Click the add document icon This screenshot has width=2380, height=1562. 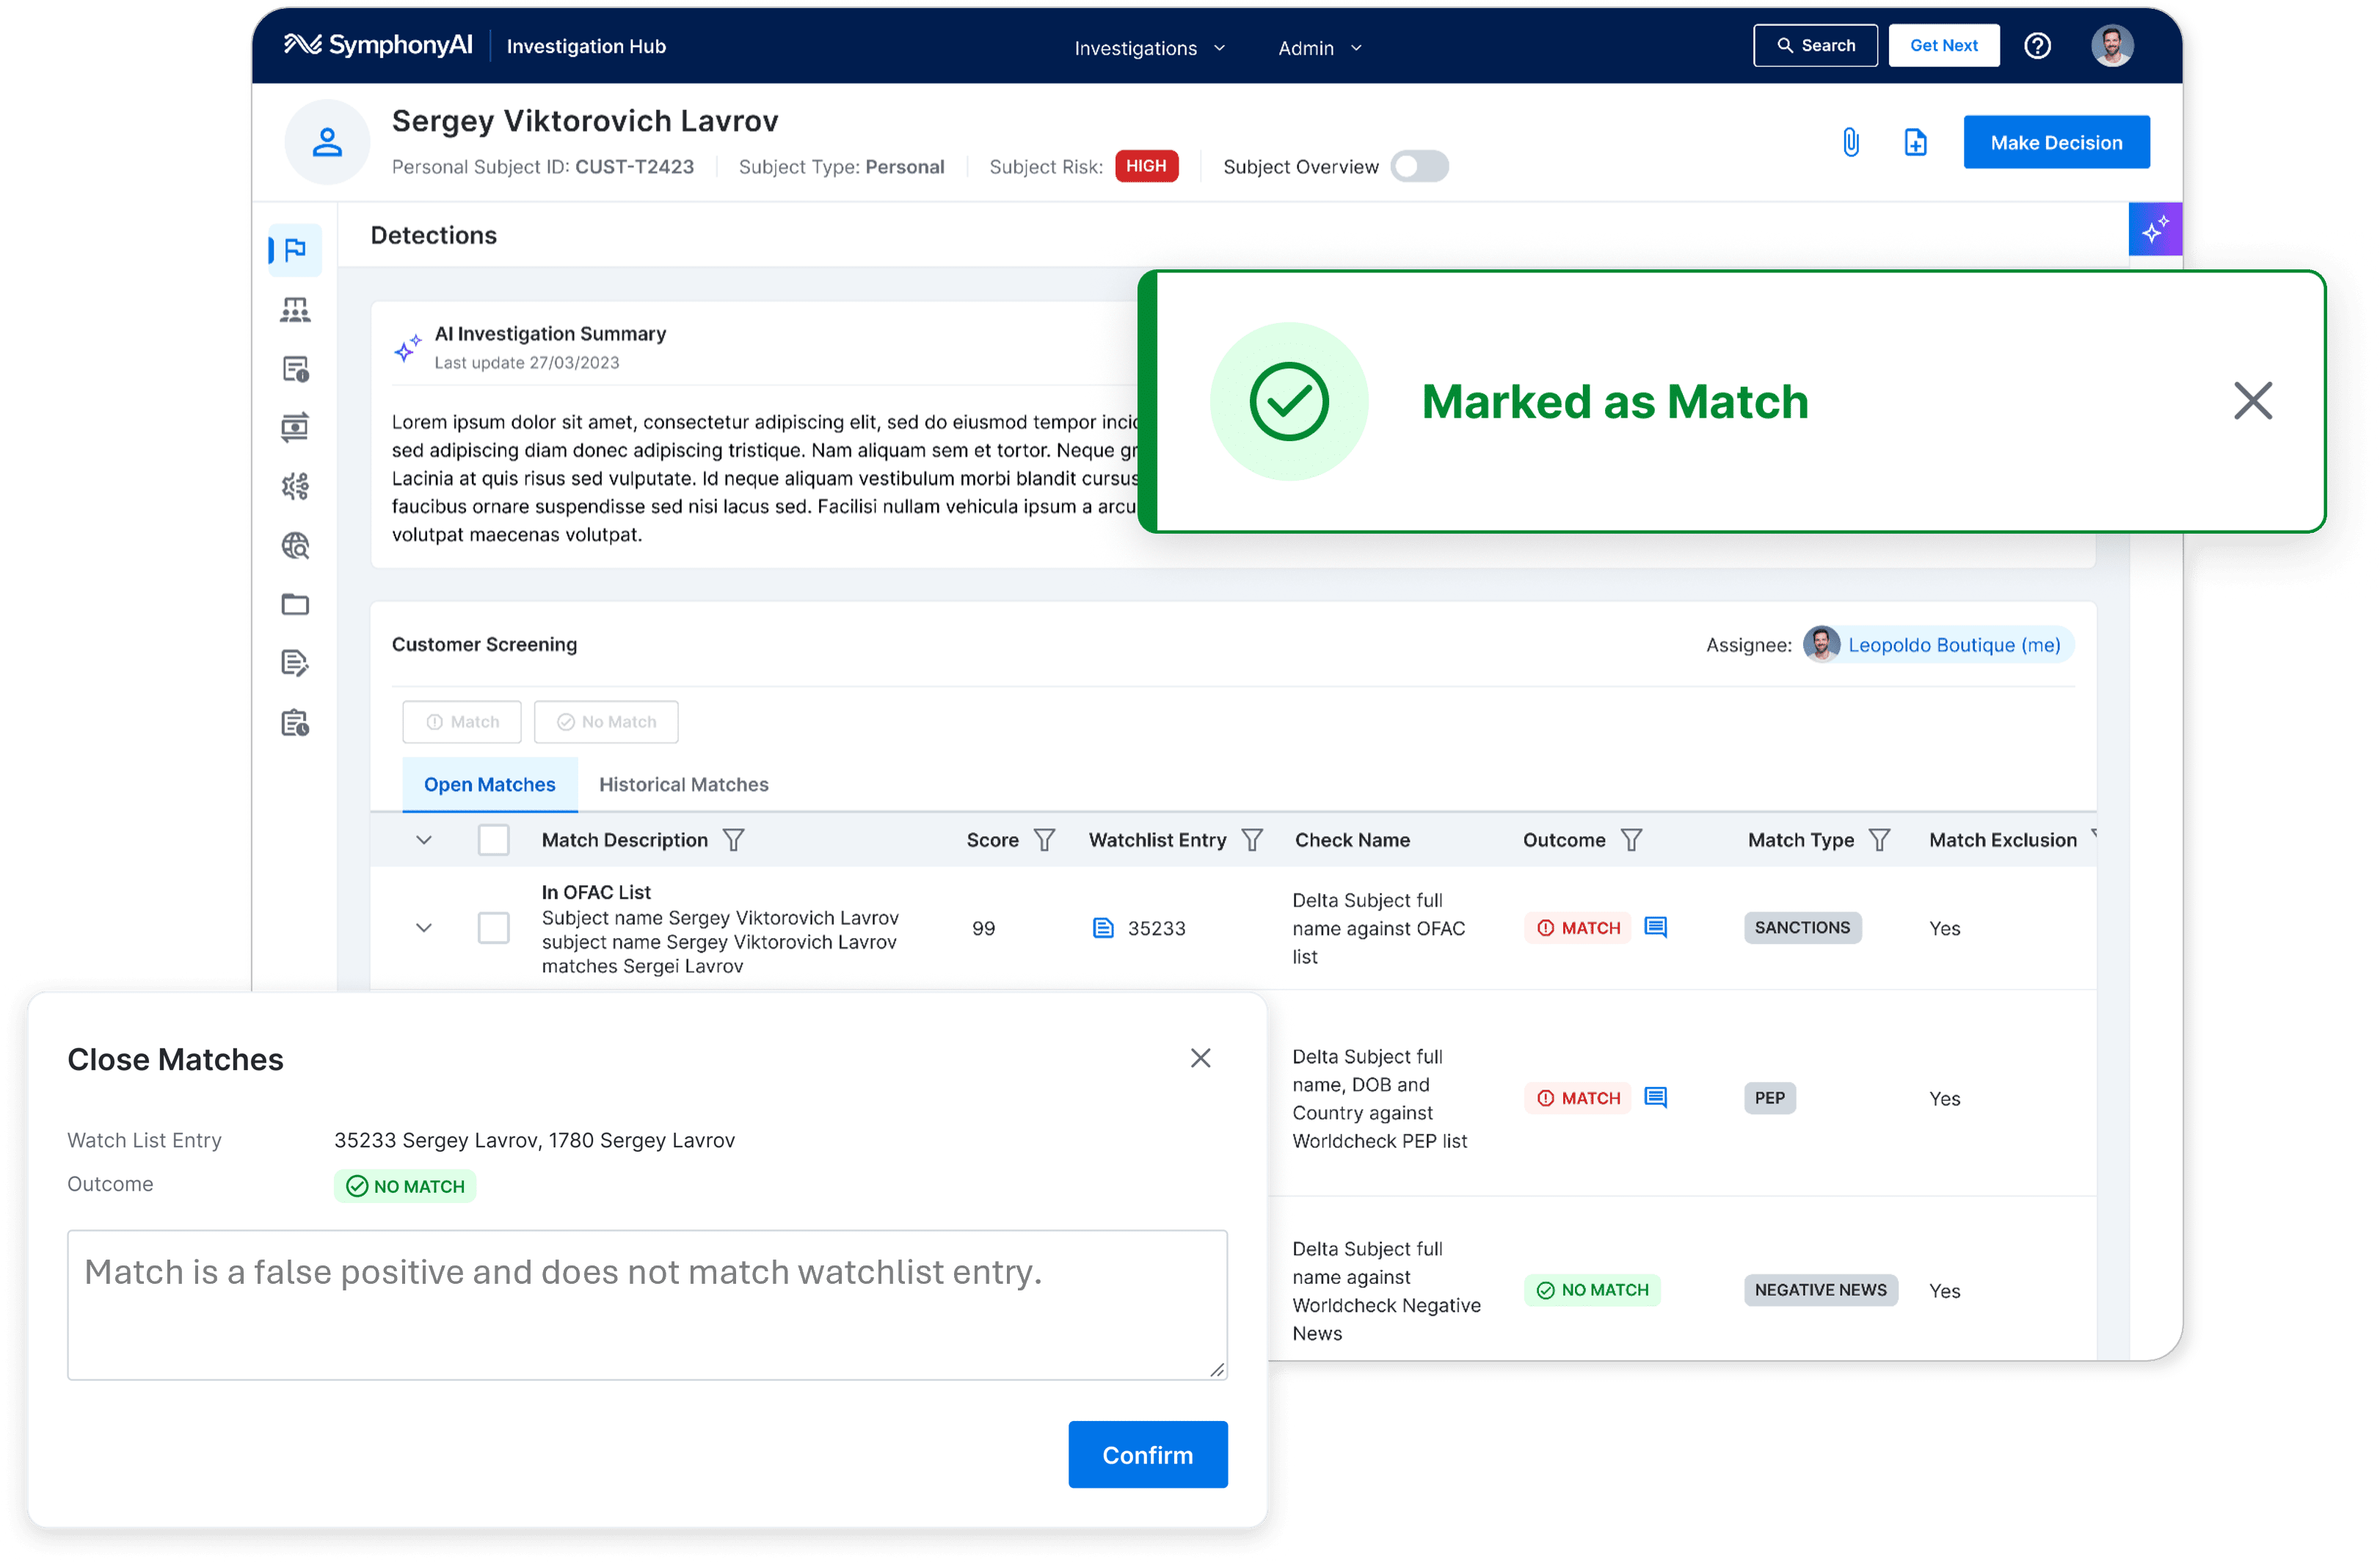(x=1915, y=142)
